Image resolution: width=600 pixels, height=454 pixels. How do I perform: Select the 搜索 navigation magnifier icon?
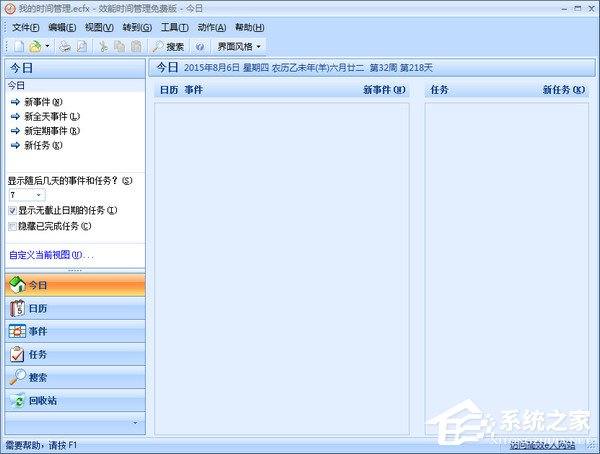(17, 377)
